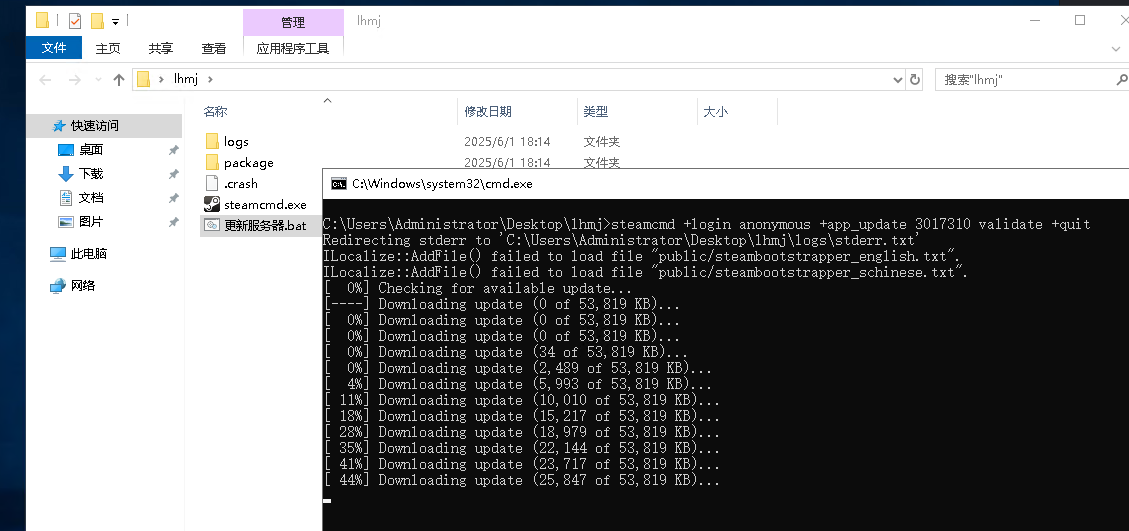Screen dimensions: 1129x531
Task: Click the 管理 contextual tab header
Action: click(x=293, y=22)
